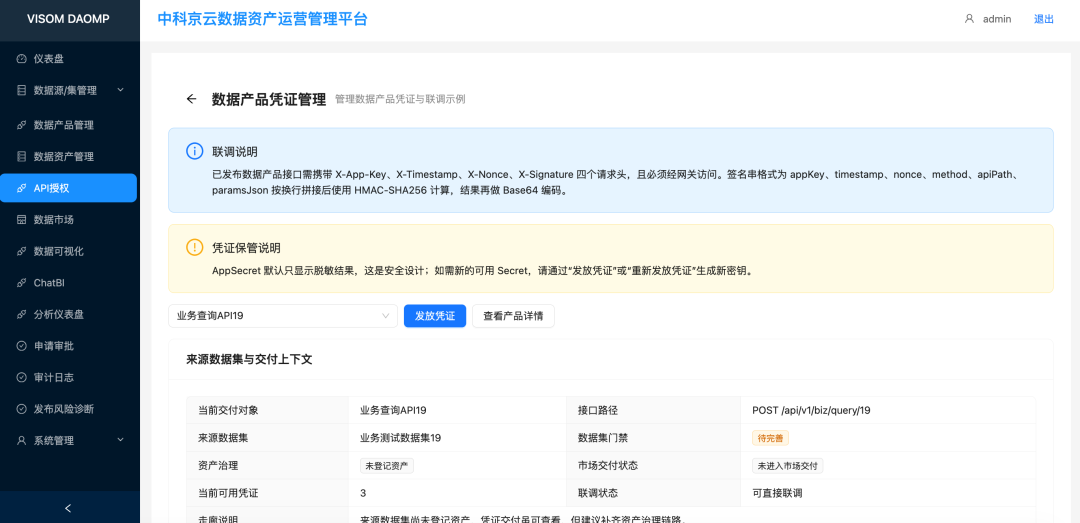The width and height of the screenshot is (1080, 523).
Task: Open 分析仪表盘 menu item
Action: click(70, 314)
